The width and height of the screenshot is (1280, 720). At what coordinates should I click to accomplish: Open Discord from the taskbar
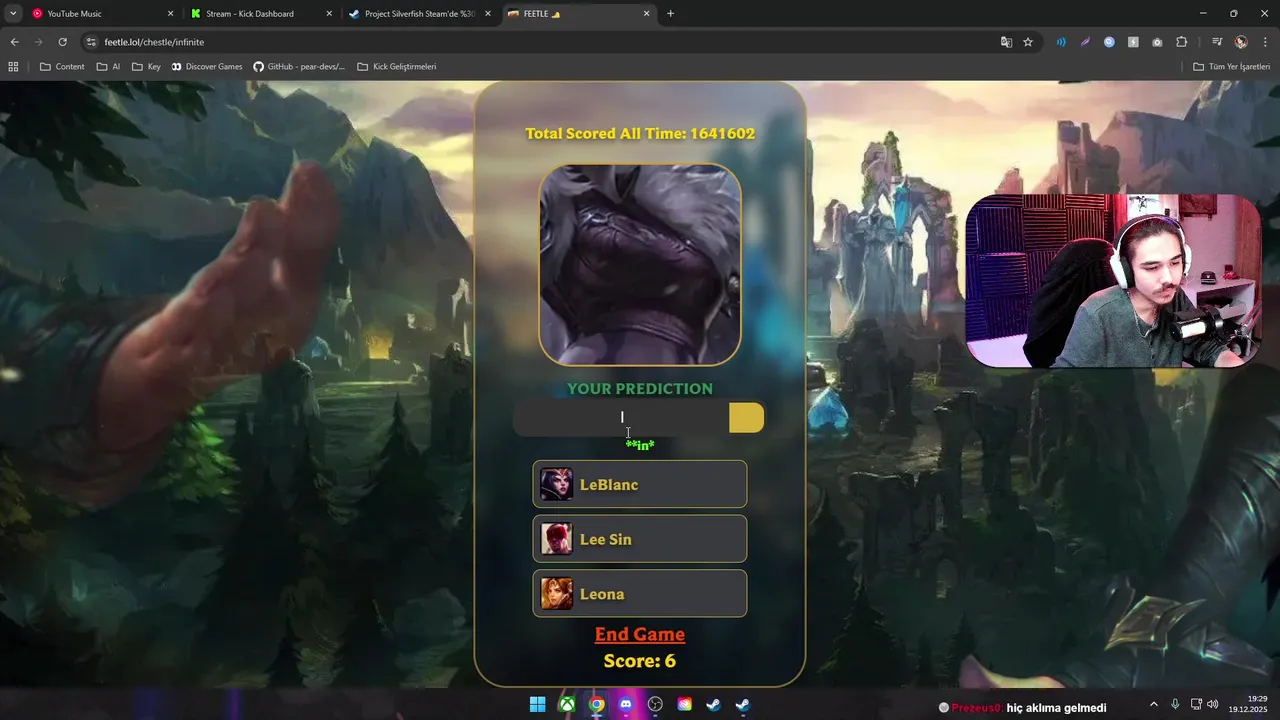pos(626,705)
